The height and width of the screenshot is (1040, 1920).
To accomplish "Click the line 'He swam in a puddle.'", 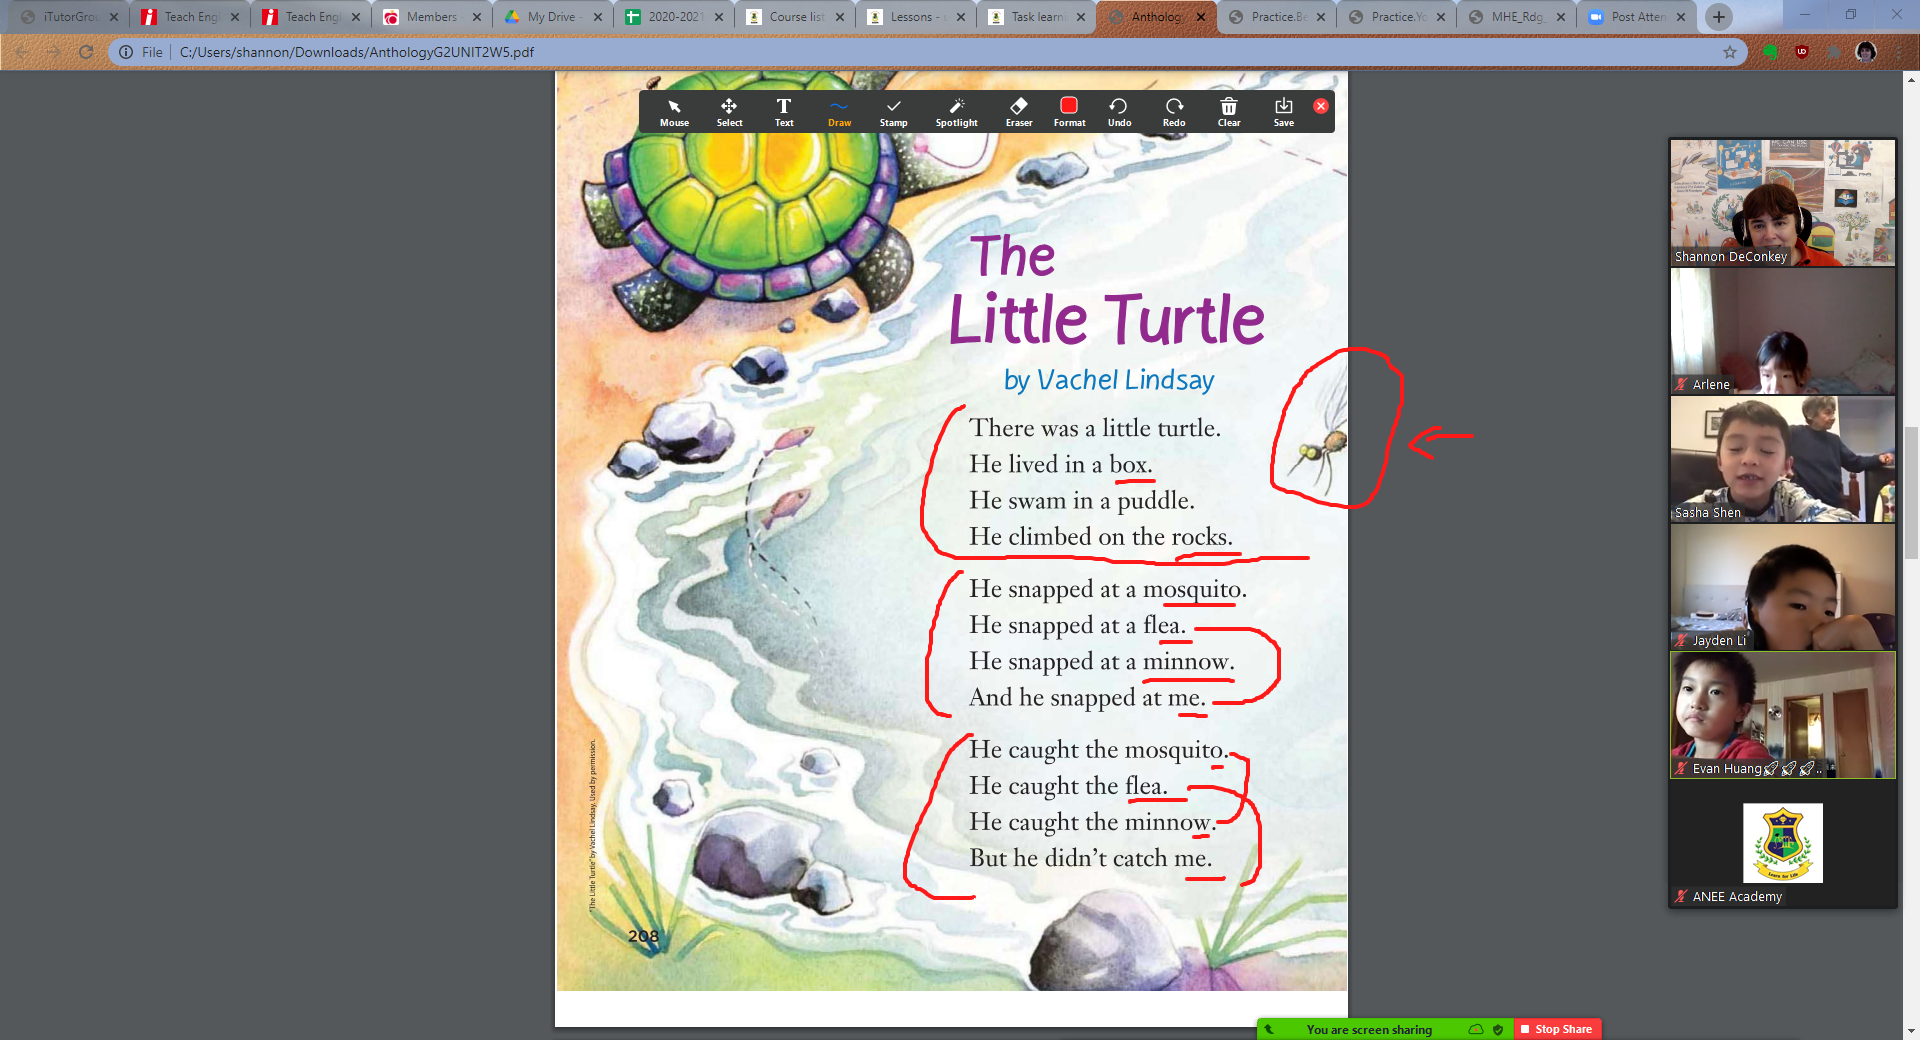I will pos(1082,501).
